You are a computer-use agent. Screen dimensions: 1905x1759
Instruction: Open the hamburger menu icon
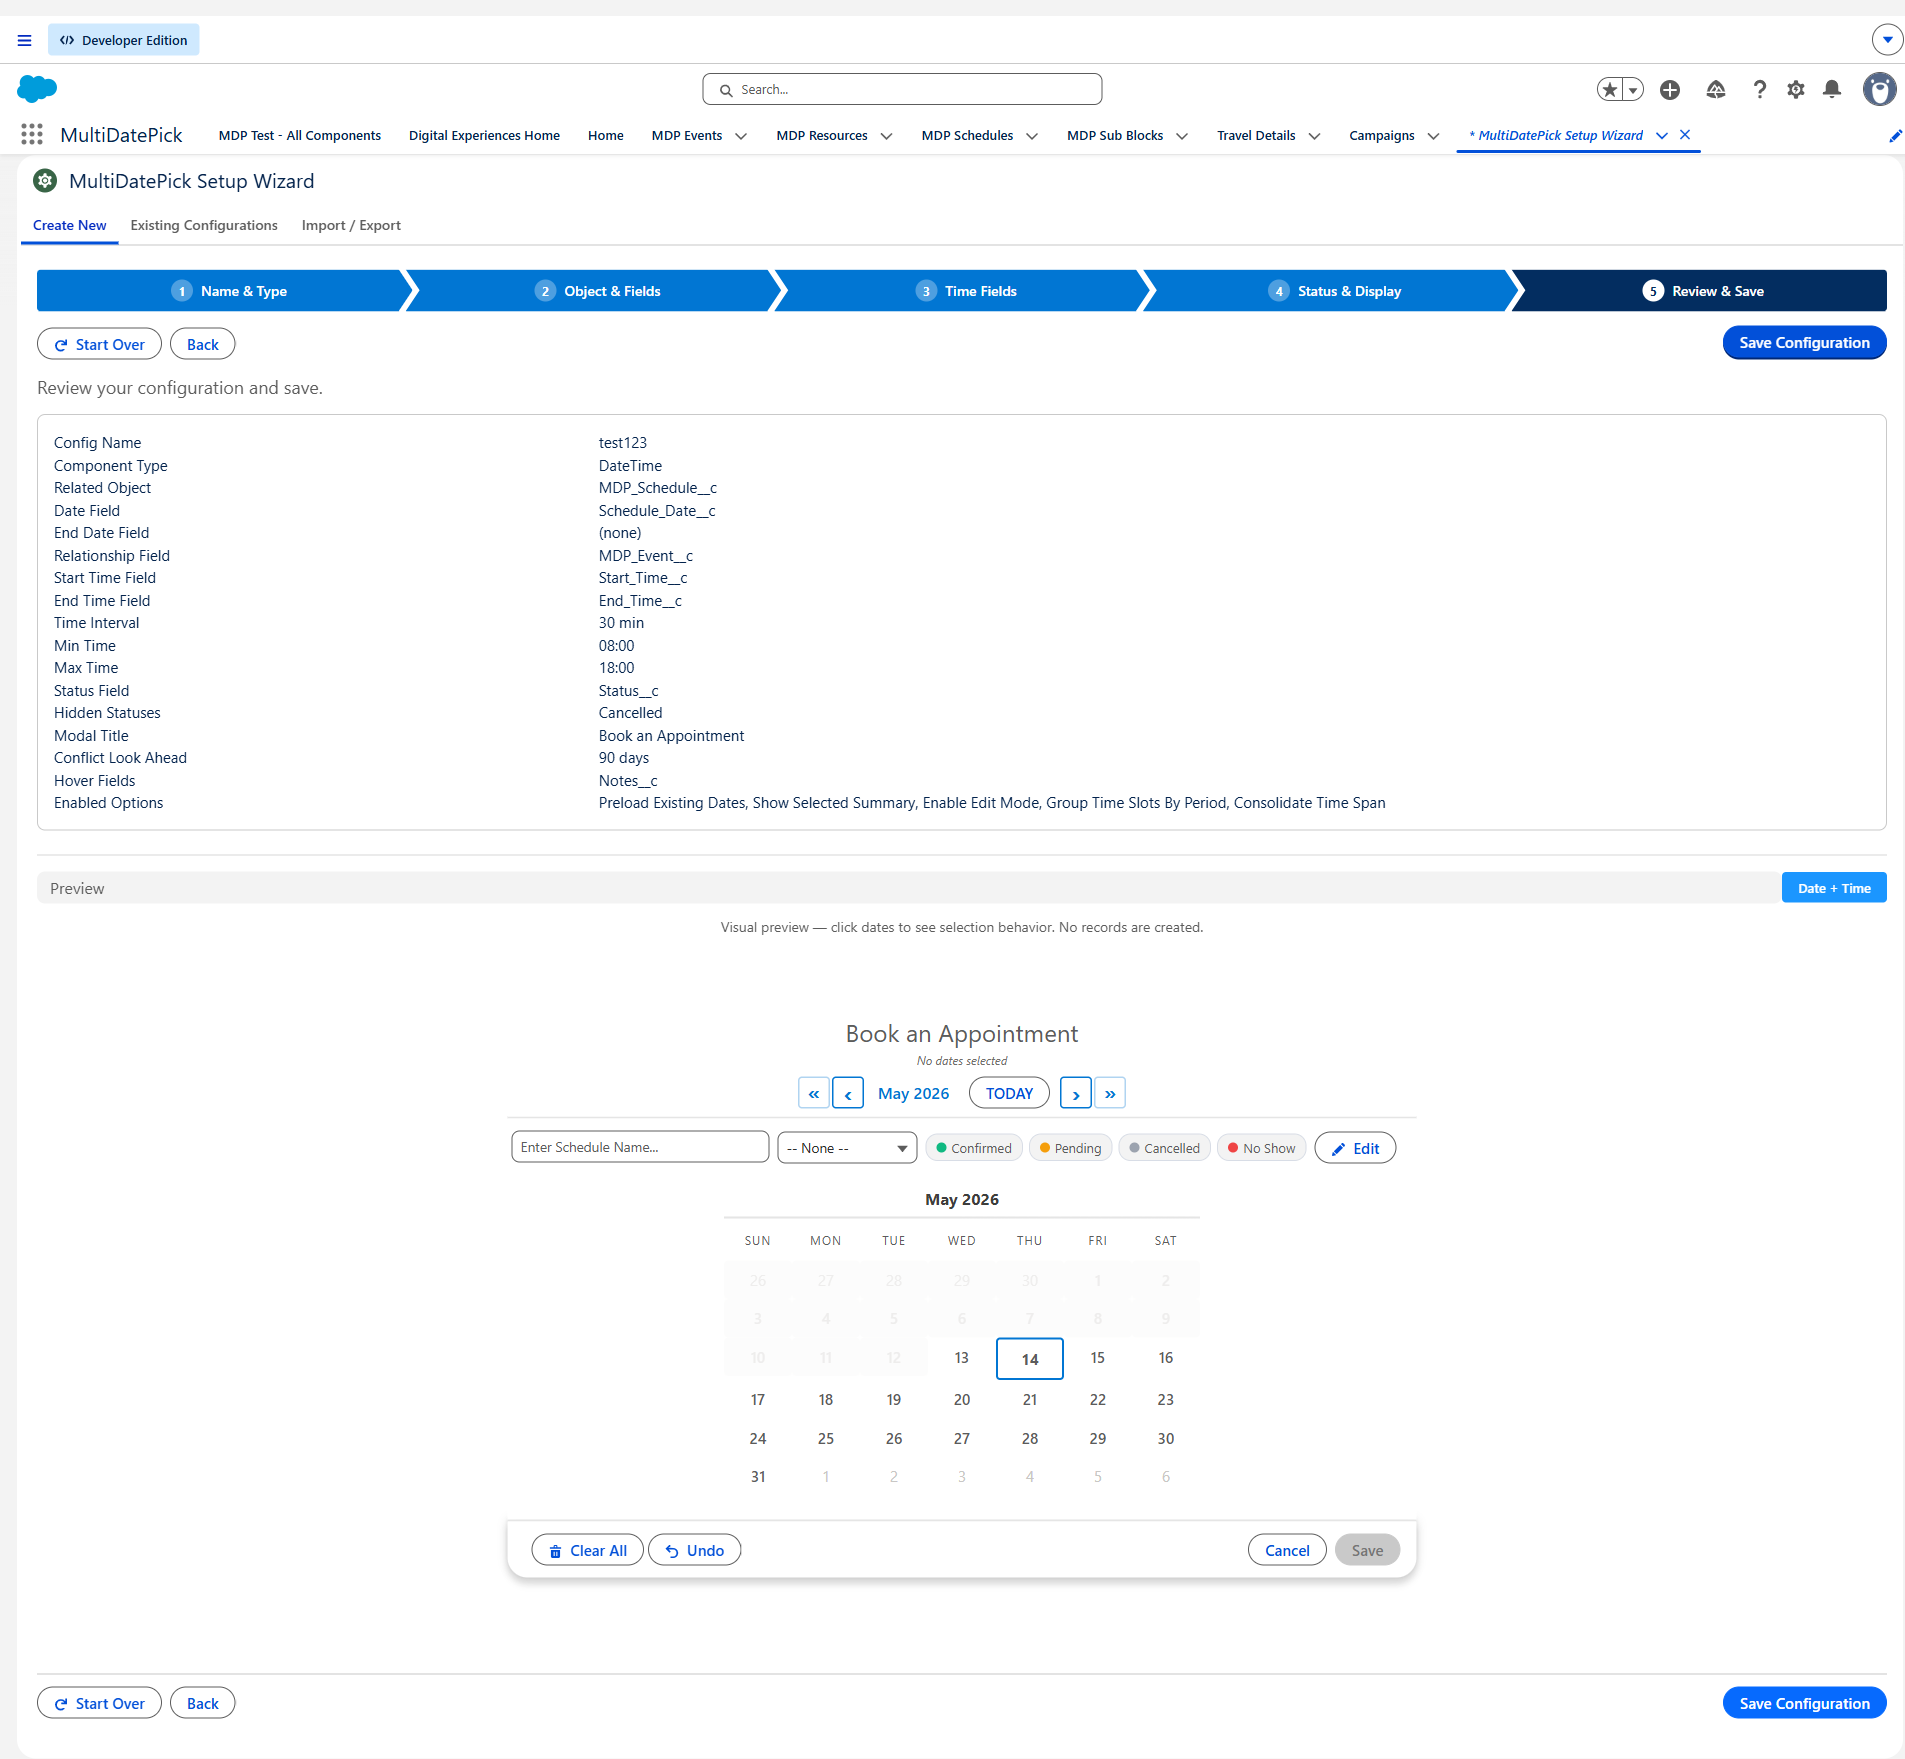24,40
